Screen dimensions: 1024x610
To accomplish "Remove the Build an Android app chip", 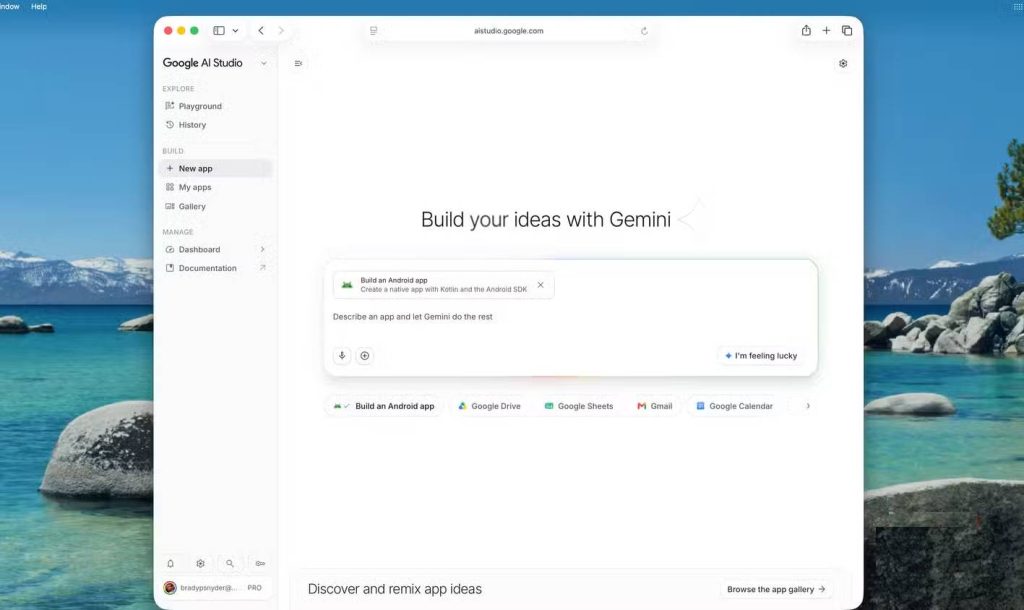I will coord(540,285).
